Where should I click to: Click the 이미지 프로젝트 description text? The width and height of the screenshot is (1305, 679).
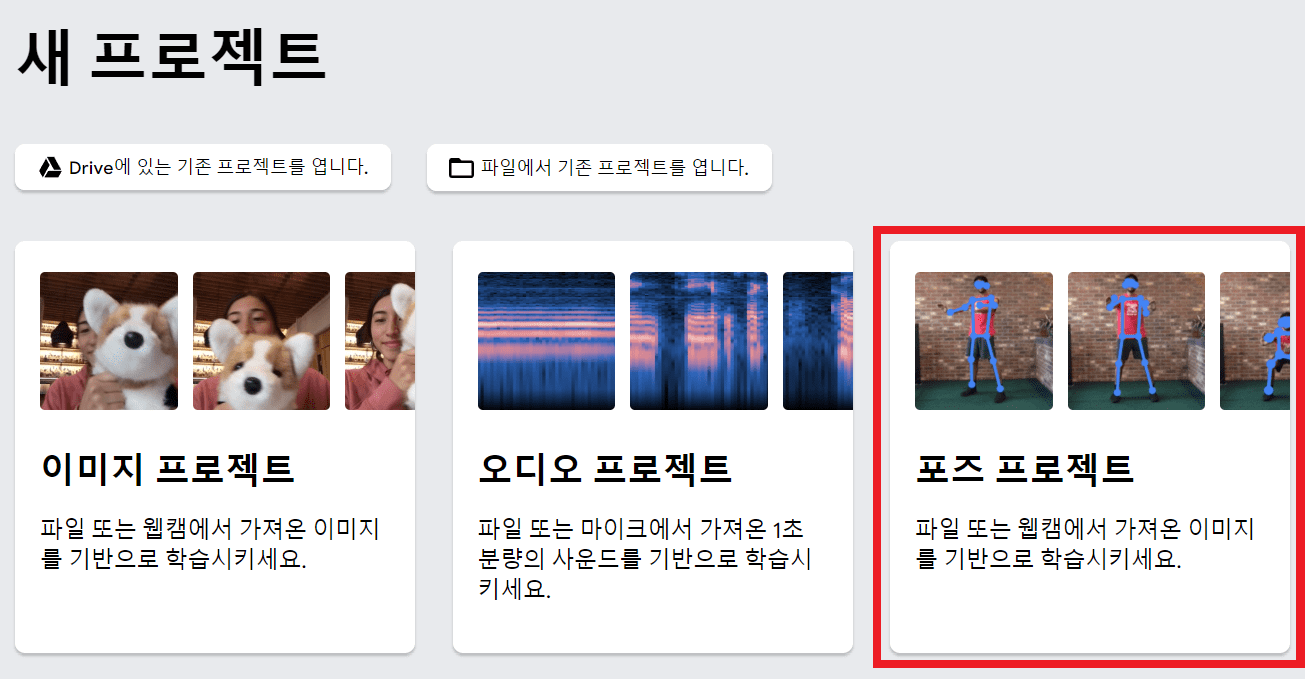click(210, 543)
